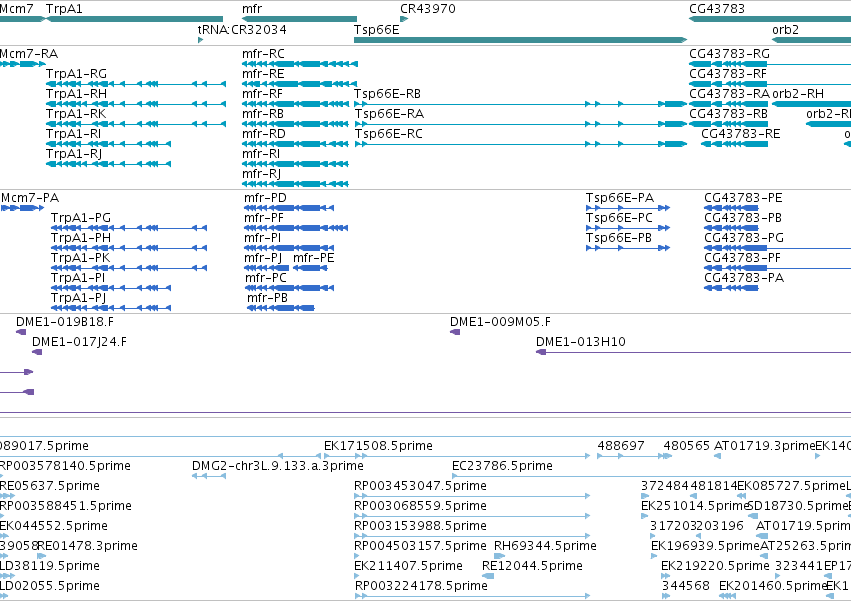This screenshot has height=601, width=851.
Task: Select transcript TrpA1-RH
Action: [136, 104]
